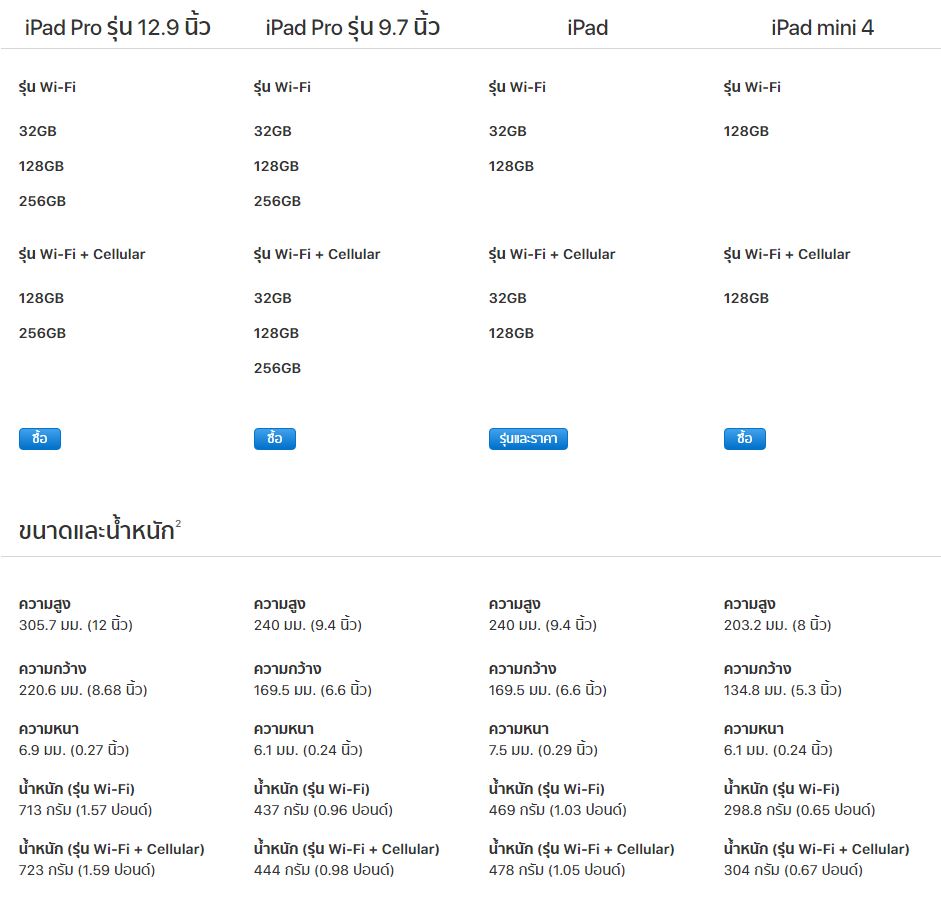Select the iPad column heading
This screenshot has height=899, width=941.
[587, 28]
